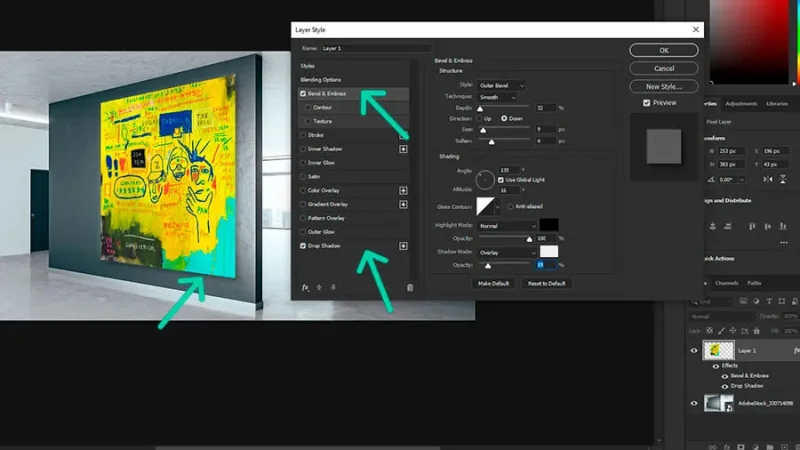
Task: Open Highlight Mode dropdown showing Normal
Action: point(507,226)
